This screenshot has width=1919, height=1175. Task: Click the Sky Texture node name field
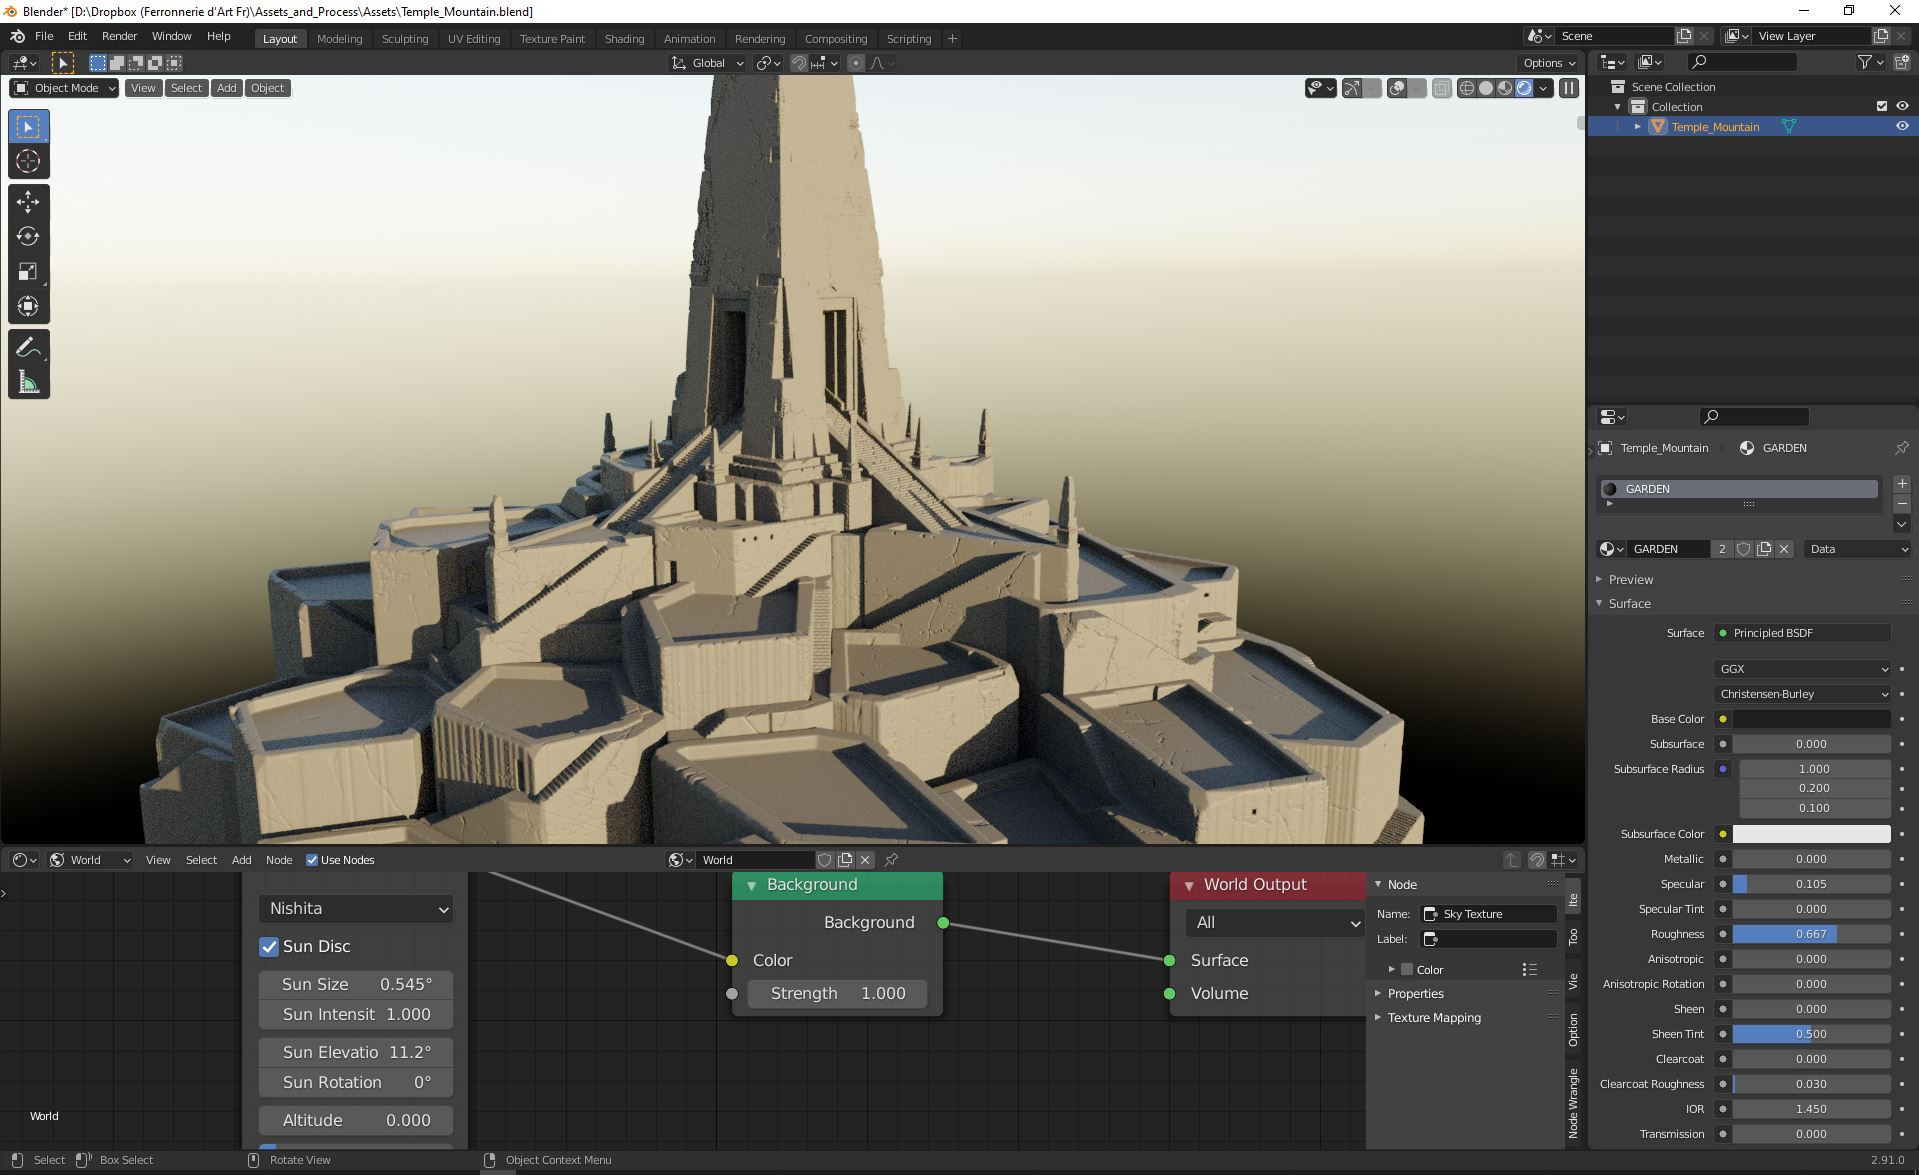[x=1496, y=914]
